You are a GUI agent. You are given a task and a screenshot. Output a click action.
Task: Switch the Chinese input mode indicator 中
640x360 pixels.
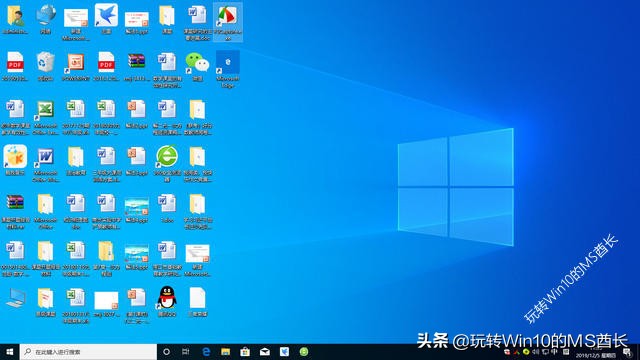click(554, 351)
